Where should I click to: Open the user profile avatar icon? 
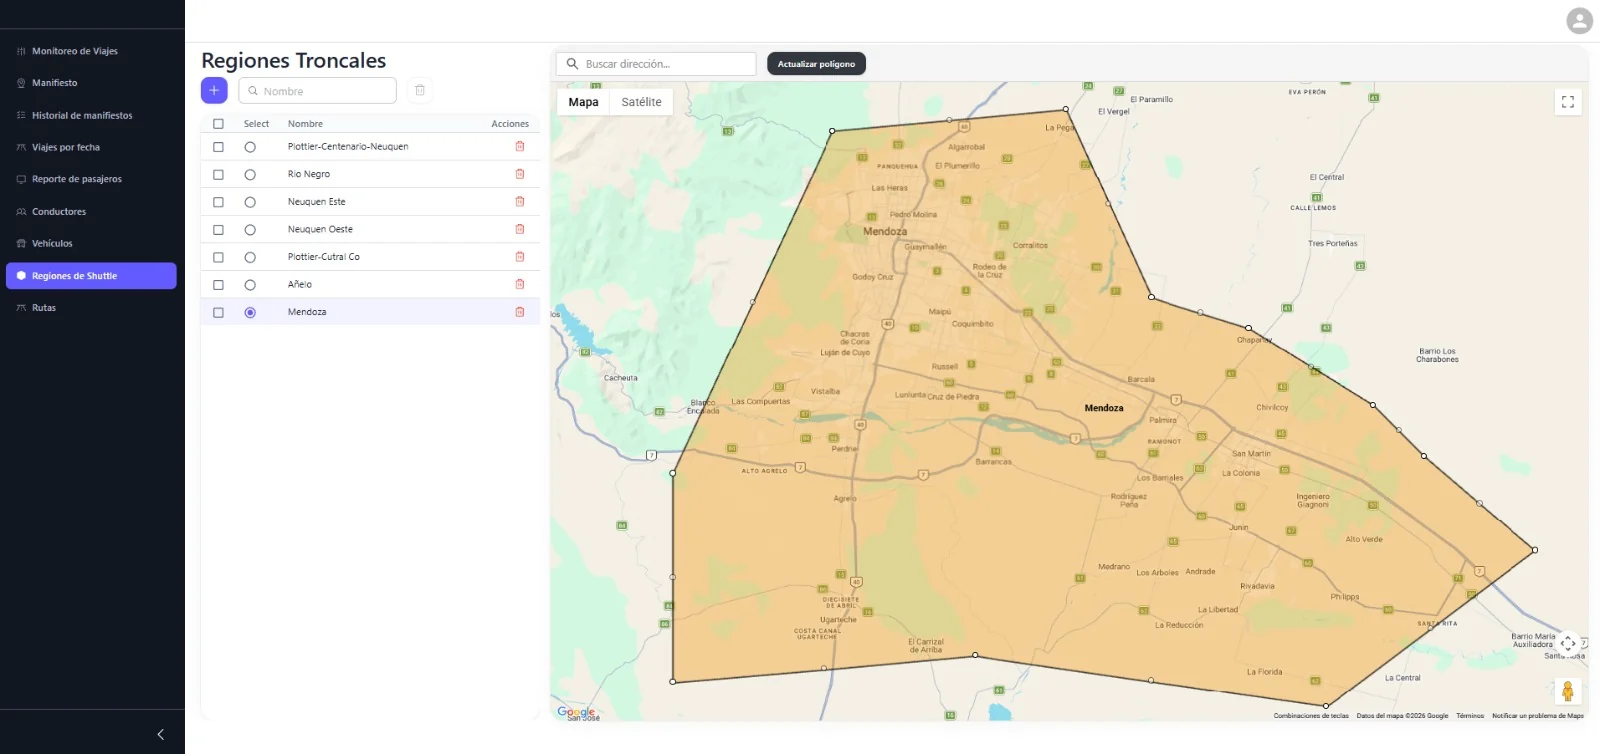click(x=1579, y=20)
